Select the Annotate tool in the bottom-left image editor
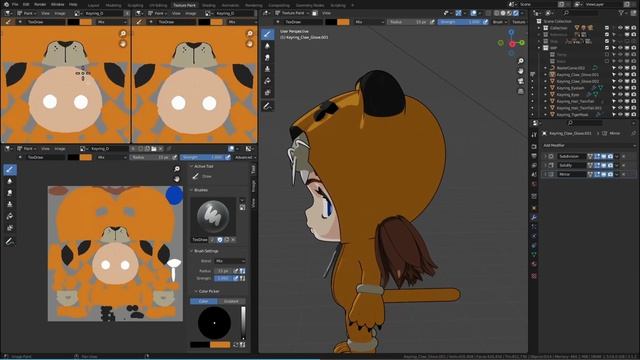Screen dimensions: 640x360 coord(10,242)
